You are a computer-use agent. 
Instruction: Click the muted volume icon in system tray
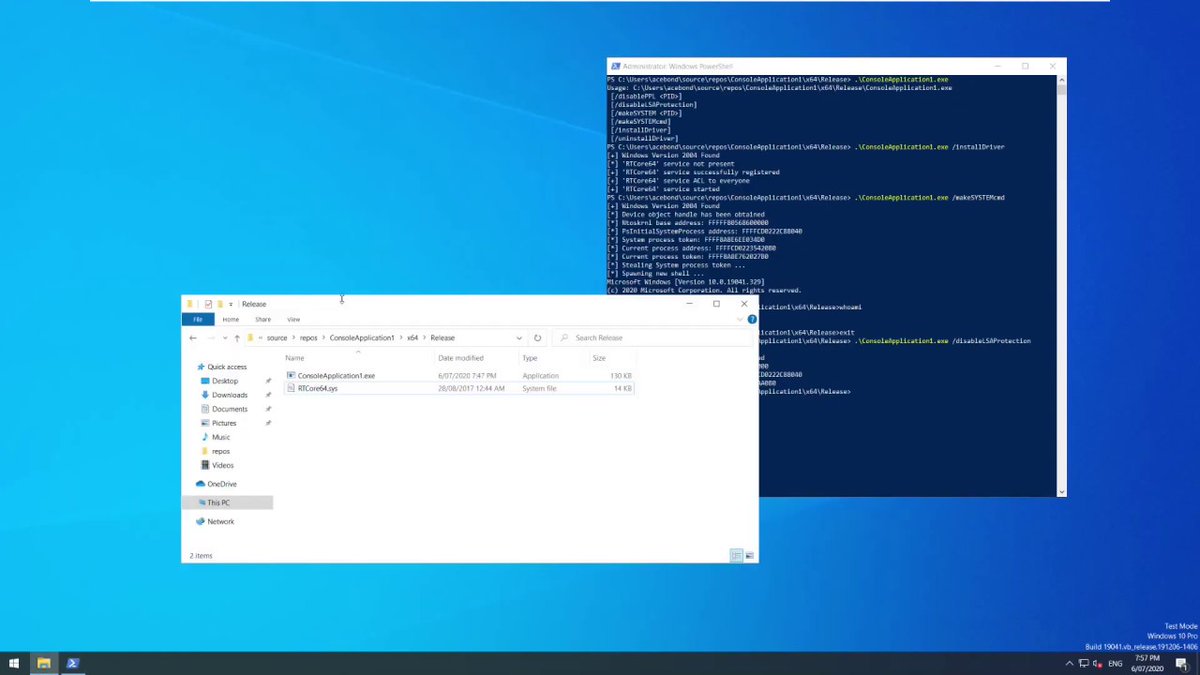[1097, 662]
